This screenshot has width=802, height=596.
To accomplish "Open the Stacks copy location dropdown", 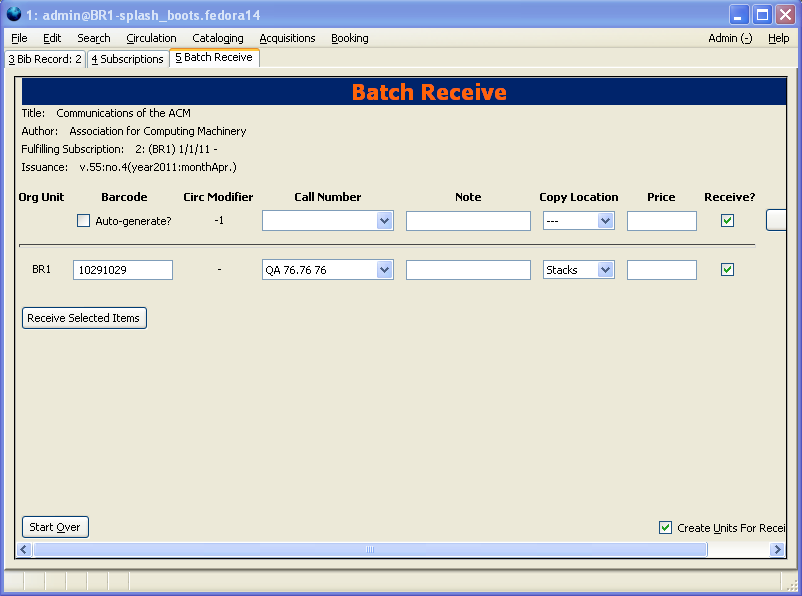I will click(x=604, y=270).
